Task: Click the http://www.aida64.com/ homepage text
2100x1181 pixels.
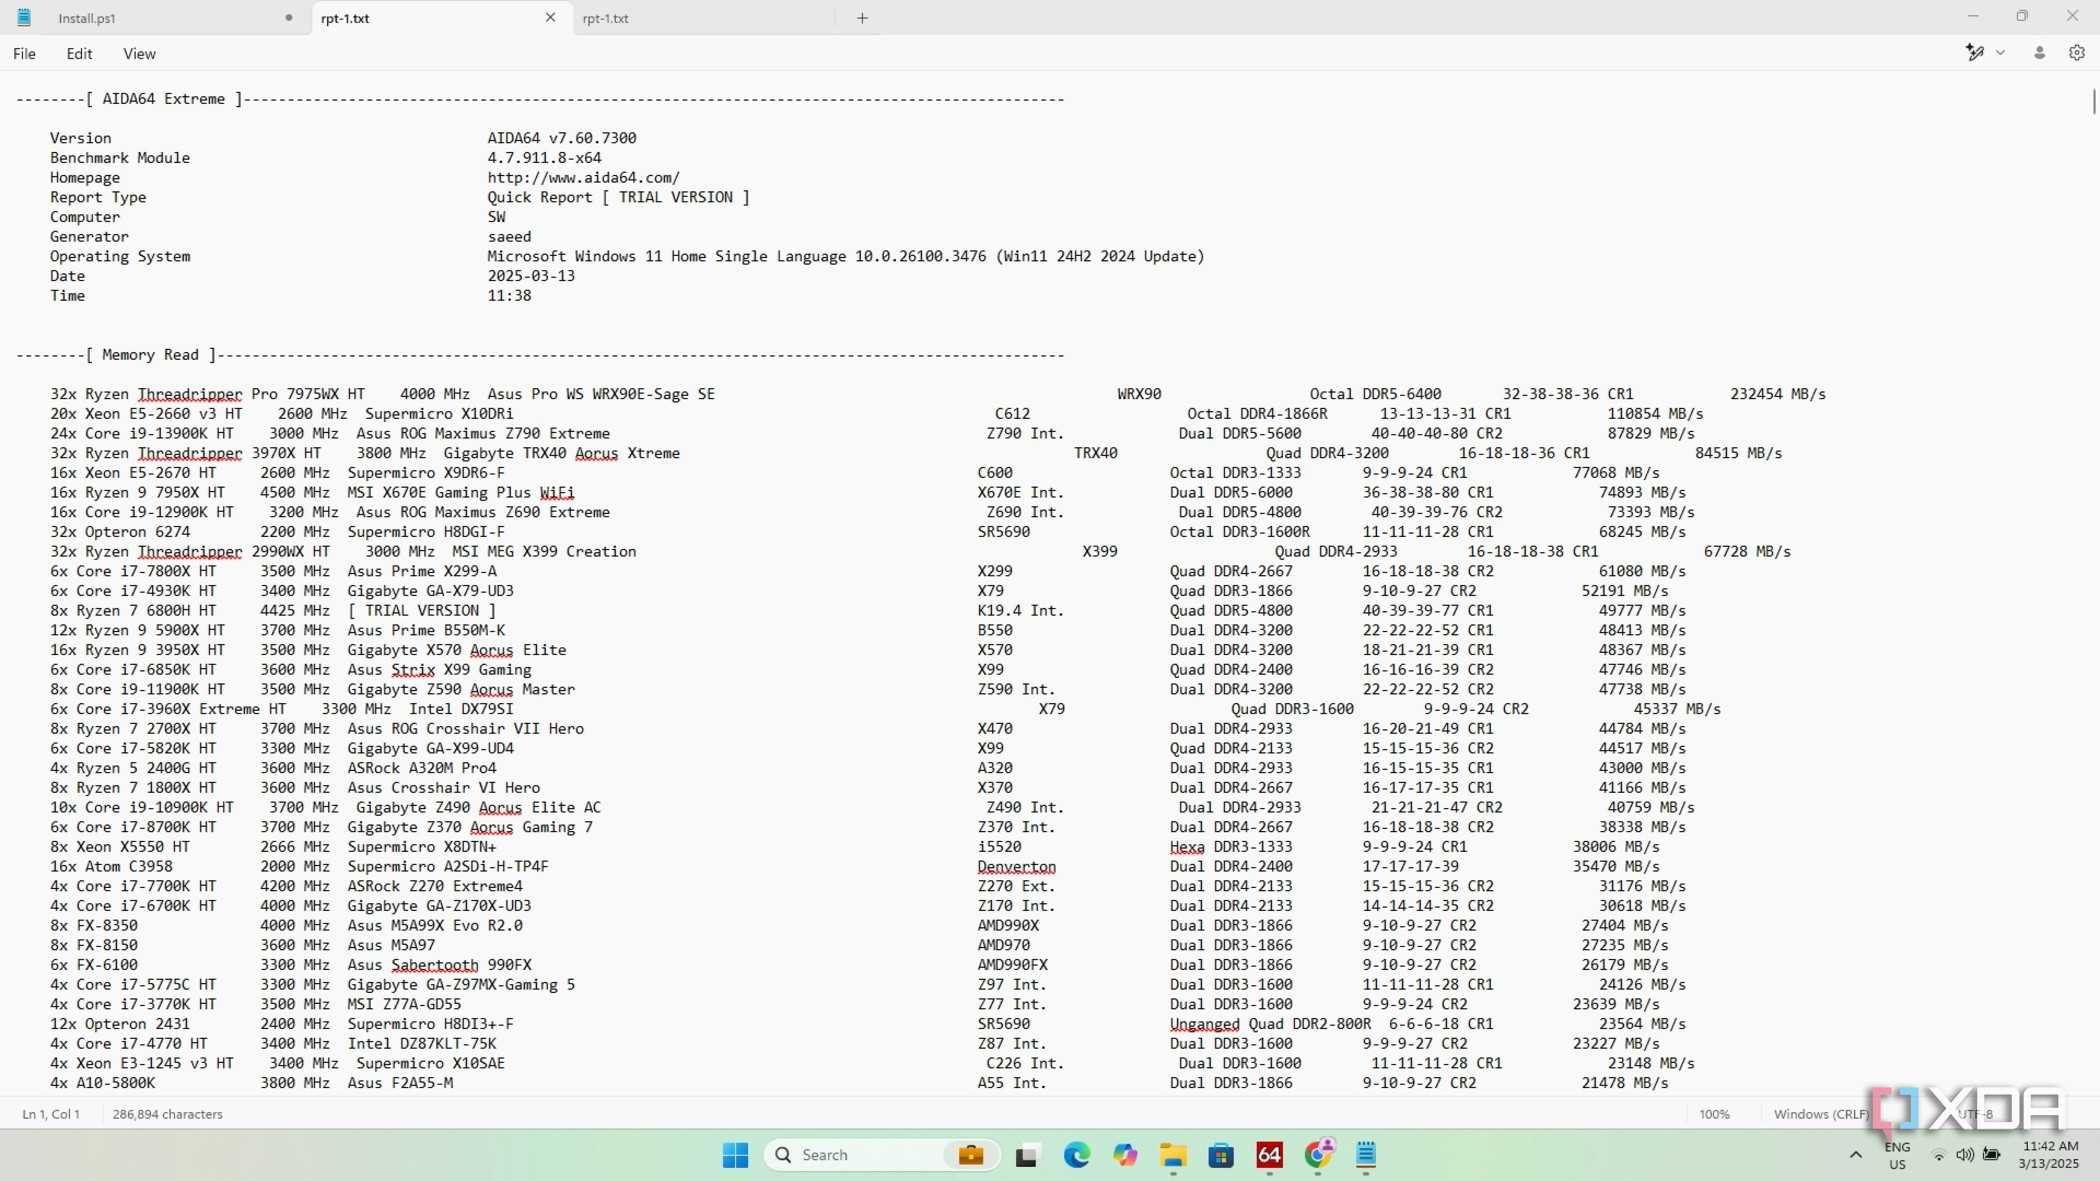Action: tap(584, 178)
